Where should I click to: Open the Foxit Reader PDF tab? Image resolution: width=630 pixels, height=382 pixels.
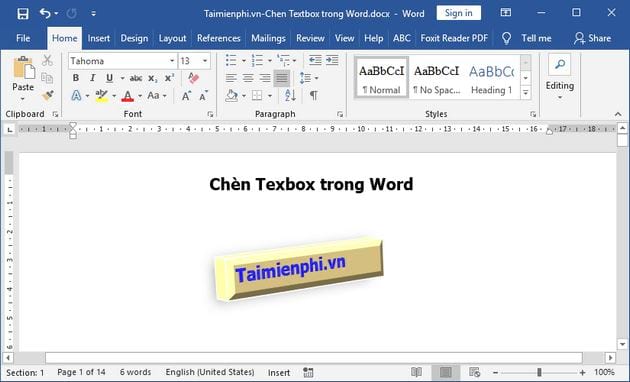coord(454,38)
